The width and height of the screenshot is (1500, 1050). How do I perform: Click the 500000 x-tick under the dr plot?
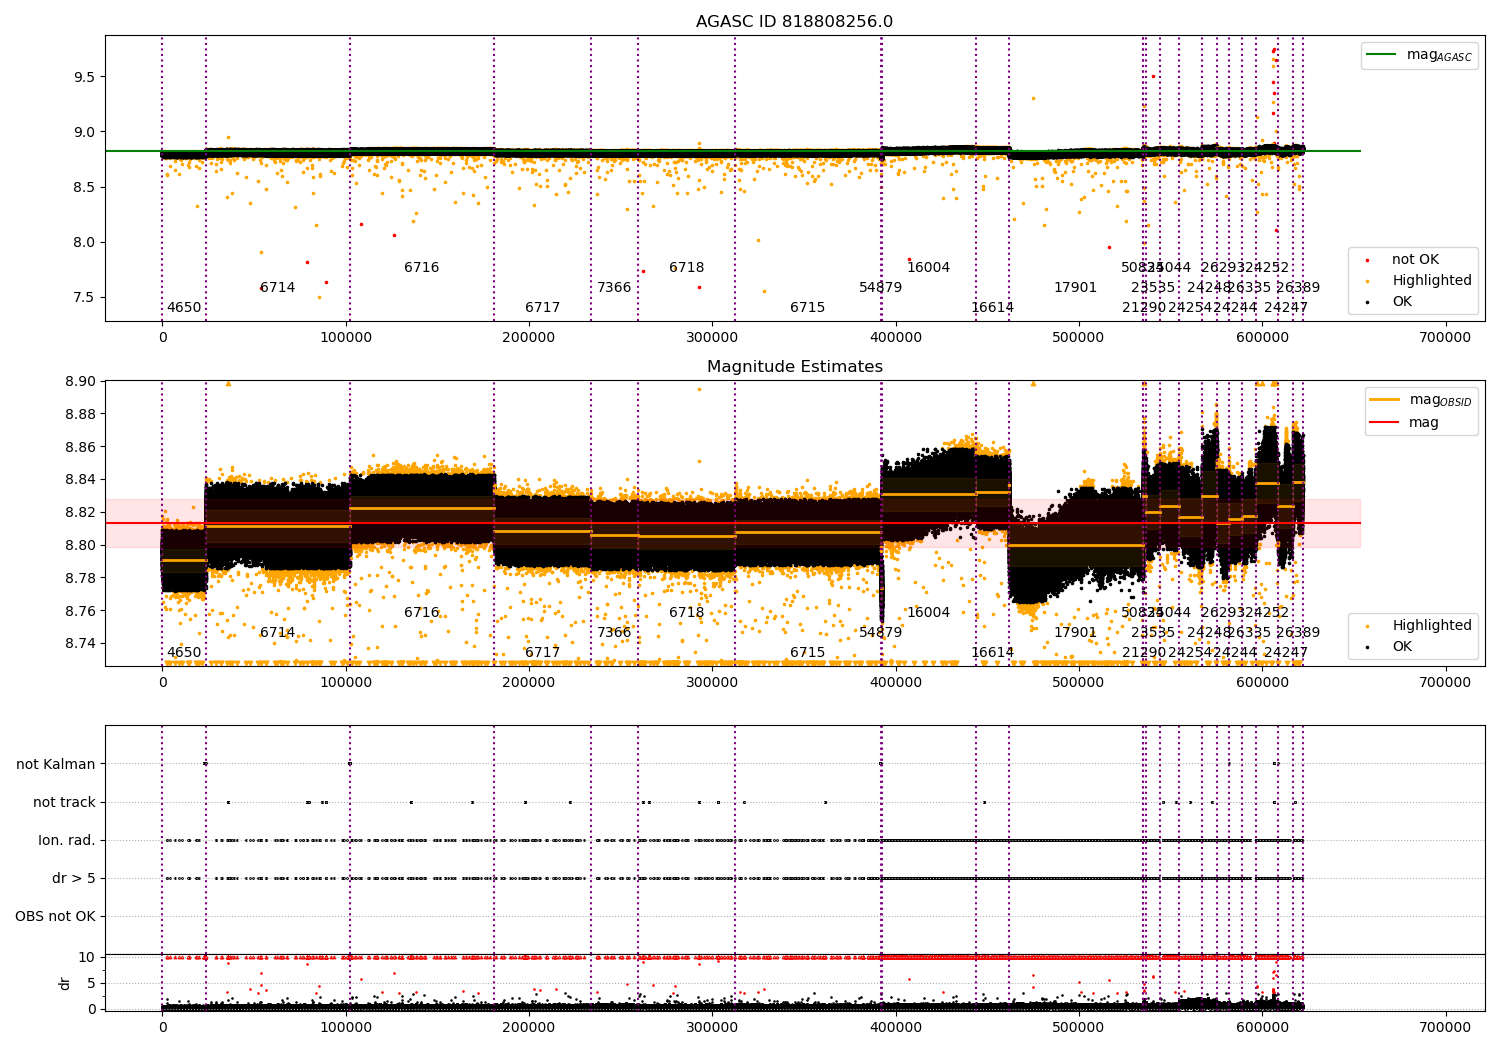pos(1079,1028)
